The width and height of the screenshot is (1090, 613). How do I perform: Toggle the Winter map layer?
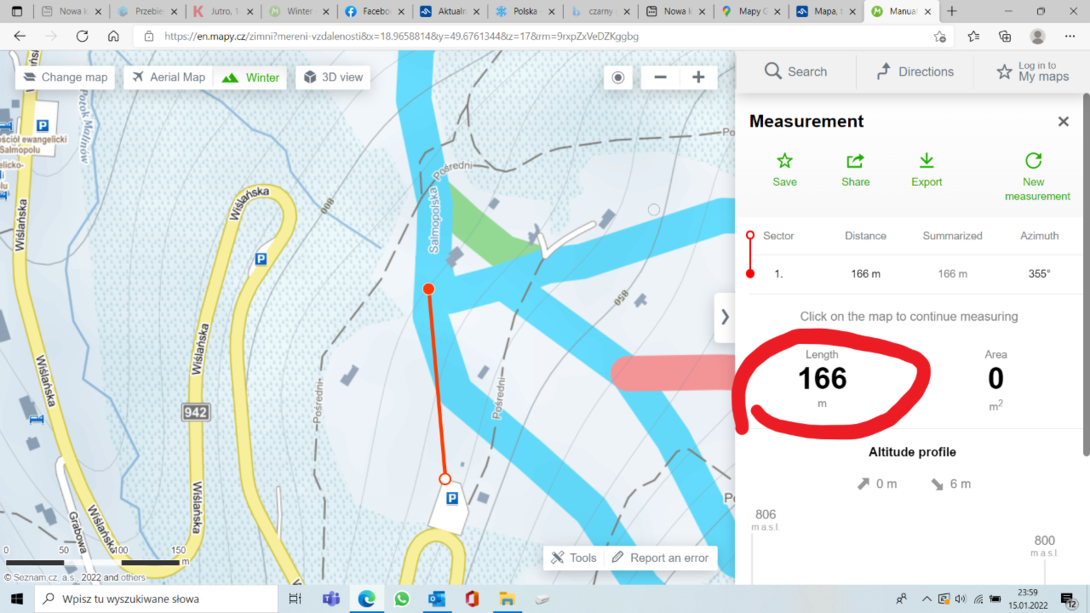click(250, 77)
